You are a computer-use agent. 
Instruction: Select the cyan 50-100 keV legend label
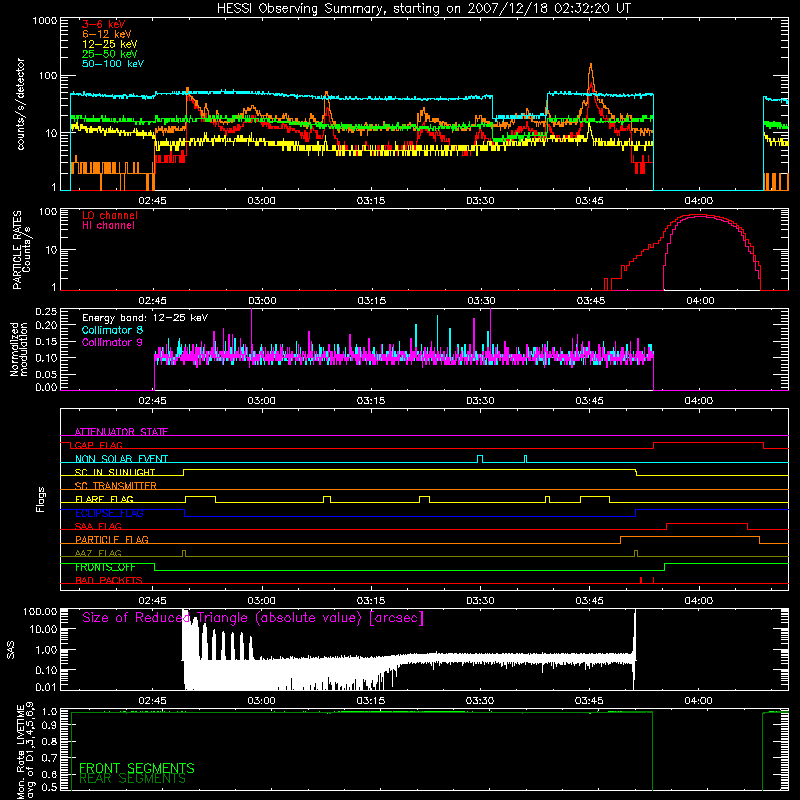(x=113, y=64)
